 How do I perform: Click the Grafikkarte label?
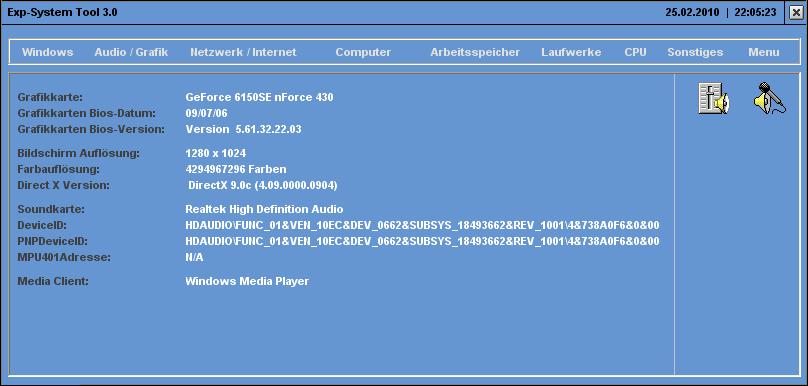pyautogui.click(x=50, y=97)
